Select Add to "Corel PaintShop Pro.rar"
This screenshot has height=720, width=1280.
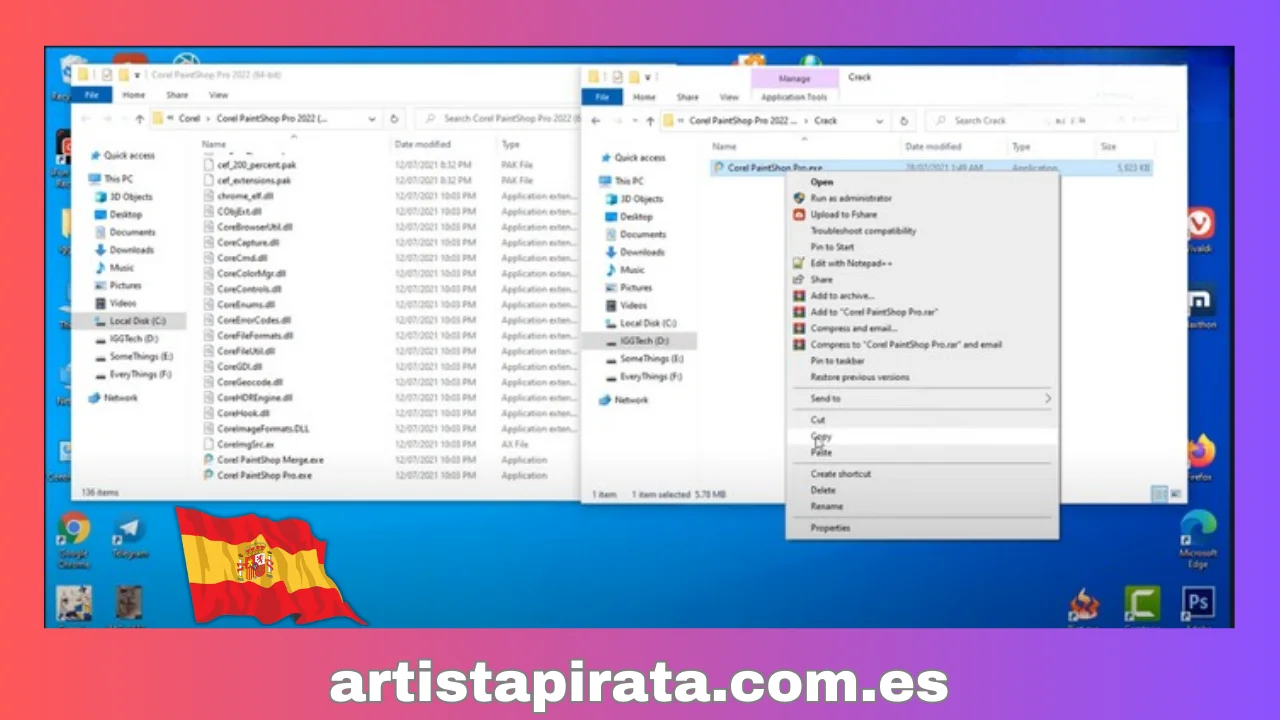coord(874,312)
